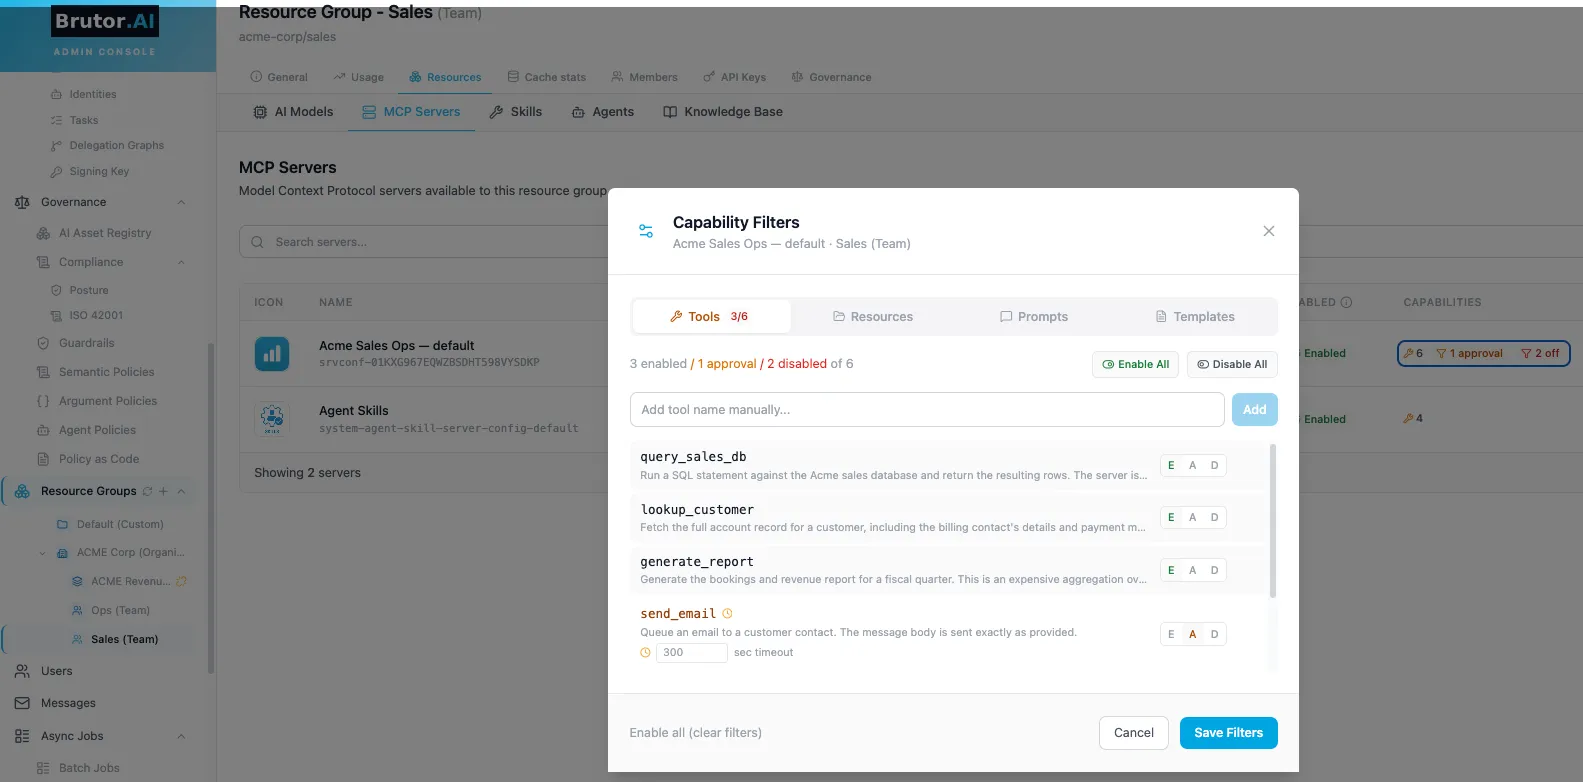Click the Messages envelope icon
The height and width of the screenshot is (782, 1583).
click(22, 703)
